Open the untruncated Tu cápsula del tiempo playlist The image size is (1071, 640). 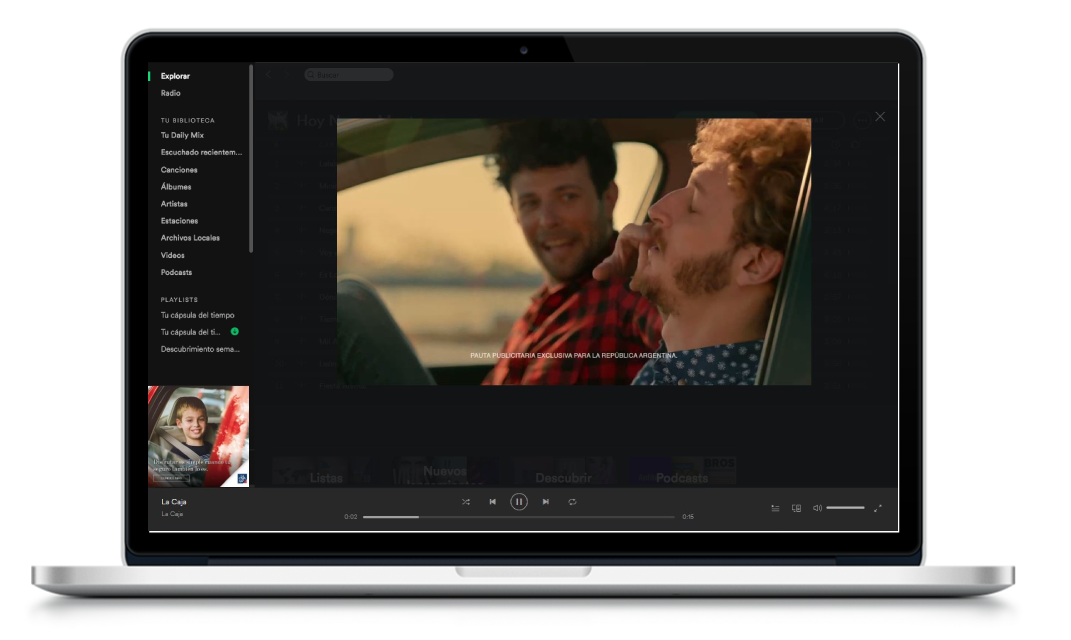(x=197, y=316)
